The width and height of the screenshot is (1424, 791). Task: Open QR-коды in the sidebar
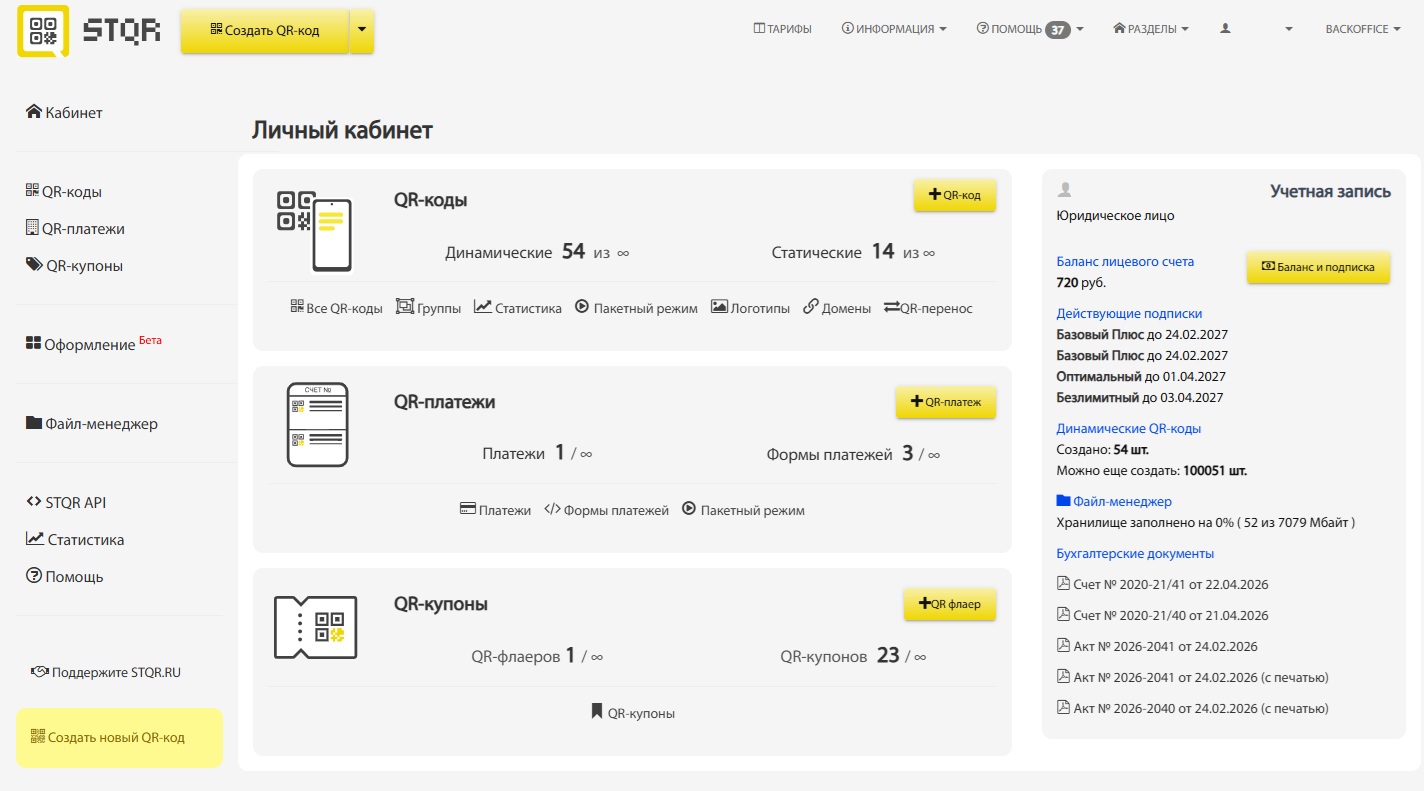coord(64,192)
